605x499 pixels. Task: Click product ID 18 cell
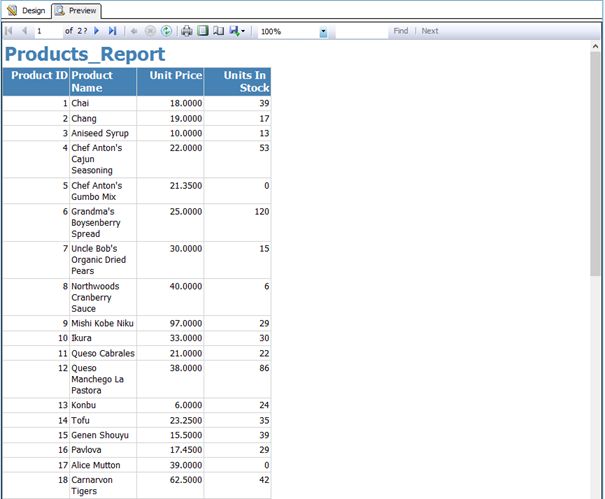coord(36,485)
